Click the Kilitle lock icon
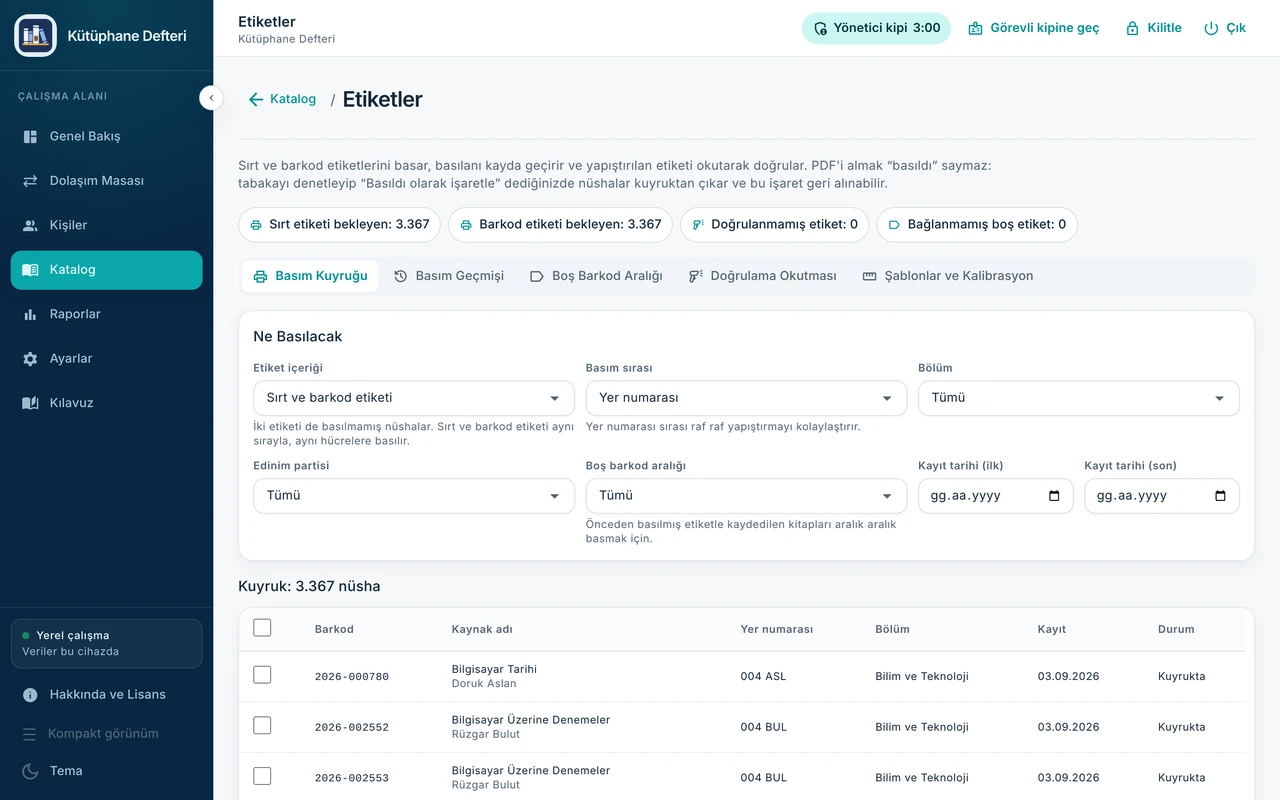This screenshot has height=800, width=1280. (1132, 28)
